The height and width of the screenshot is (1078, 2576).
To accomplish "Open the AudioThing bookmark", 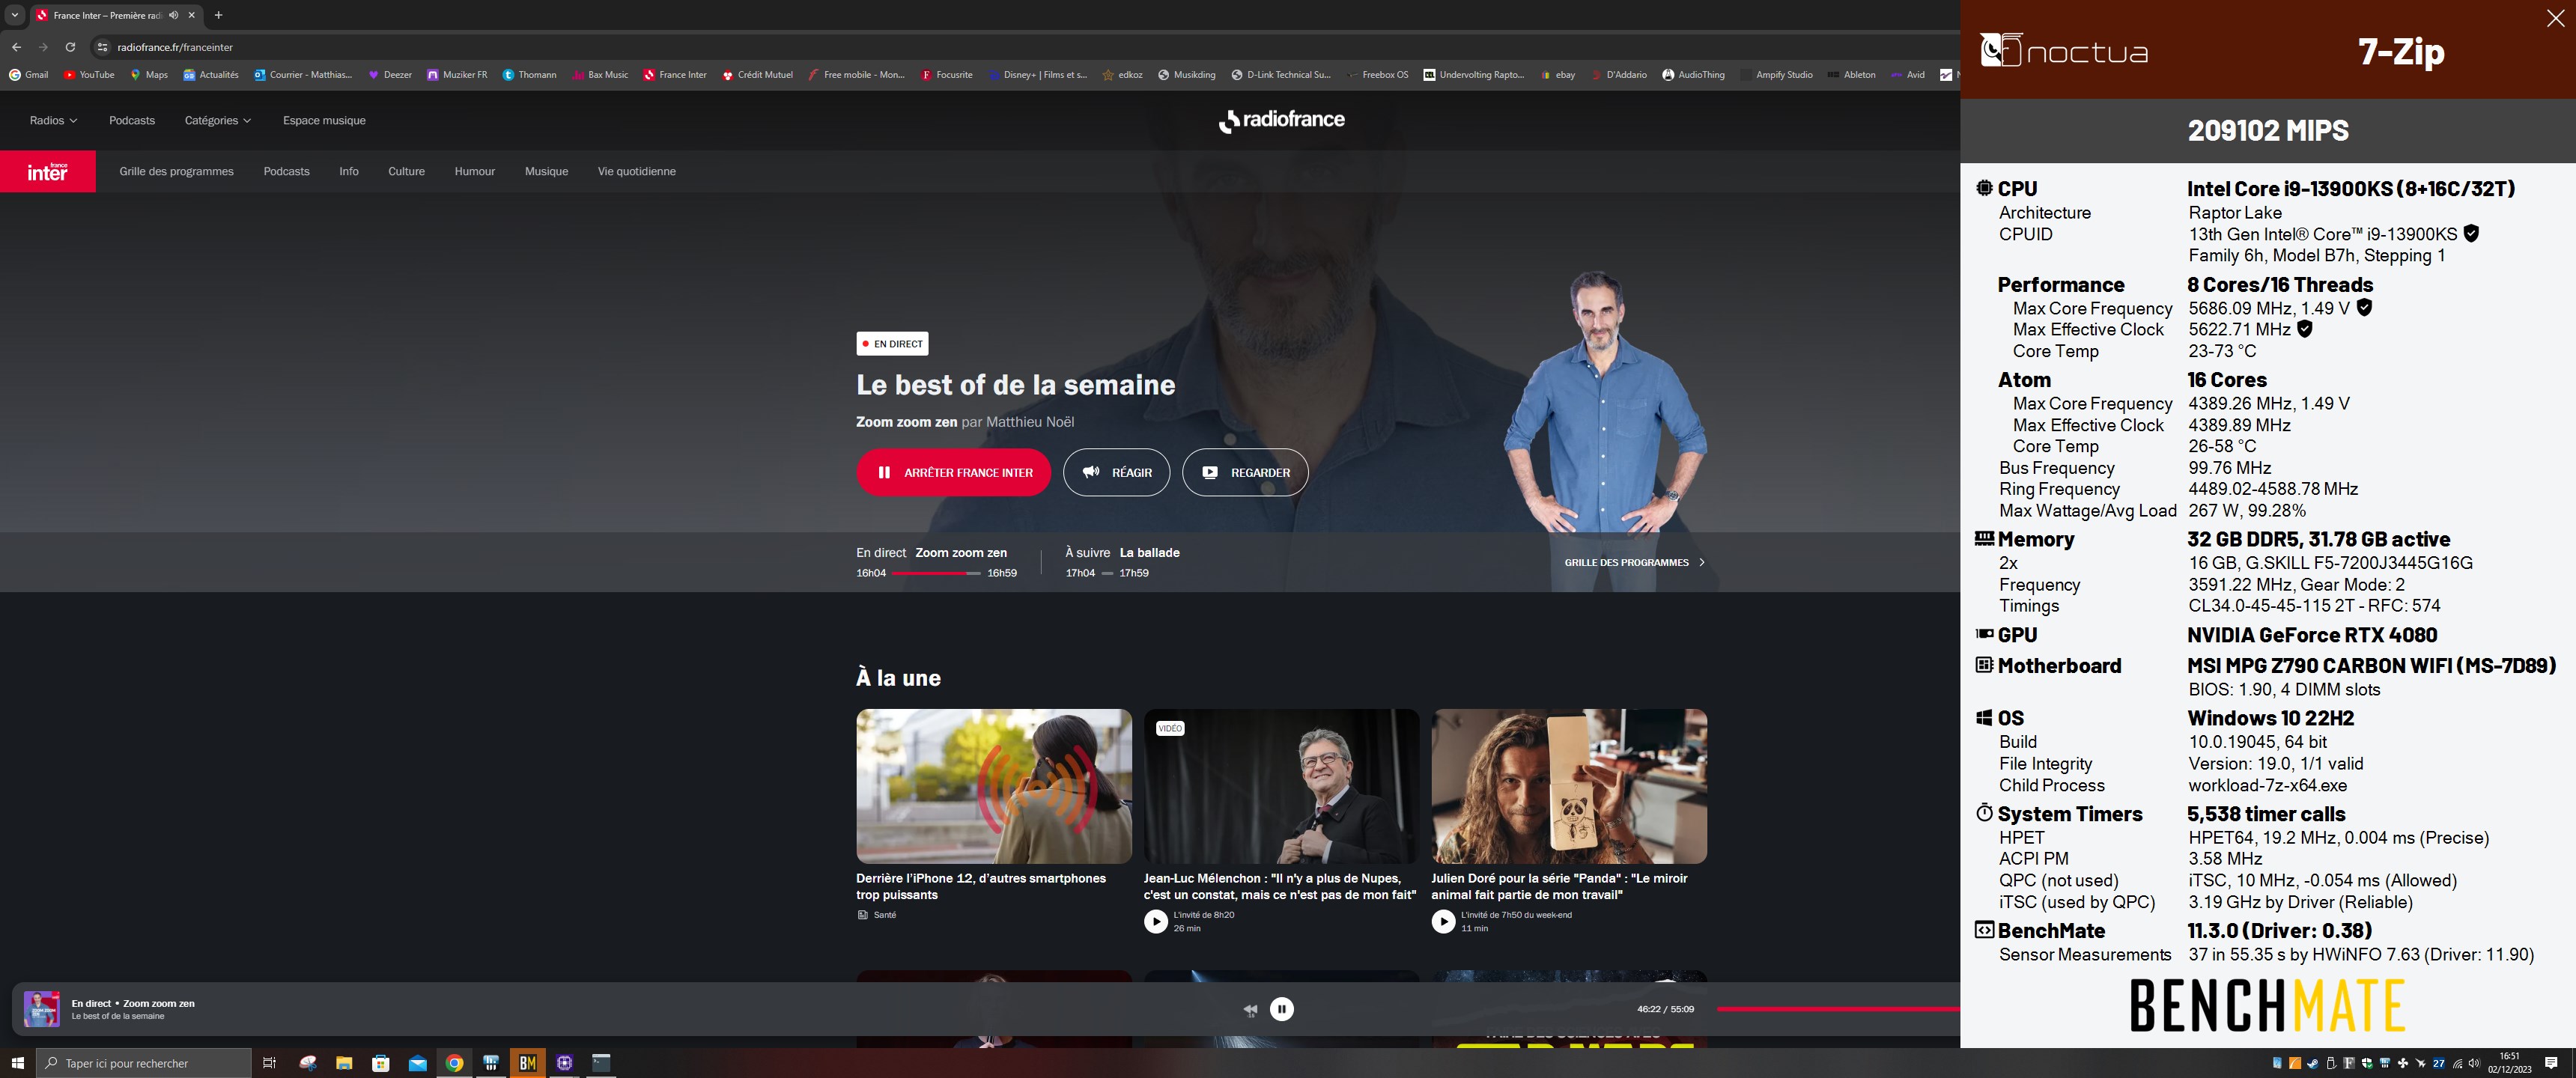I will pos(1693,75).
